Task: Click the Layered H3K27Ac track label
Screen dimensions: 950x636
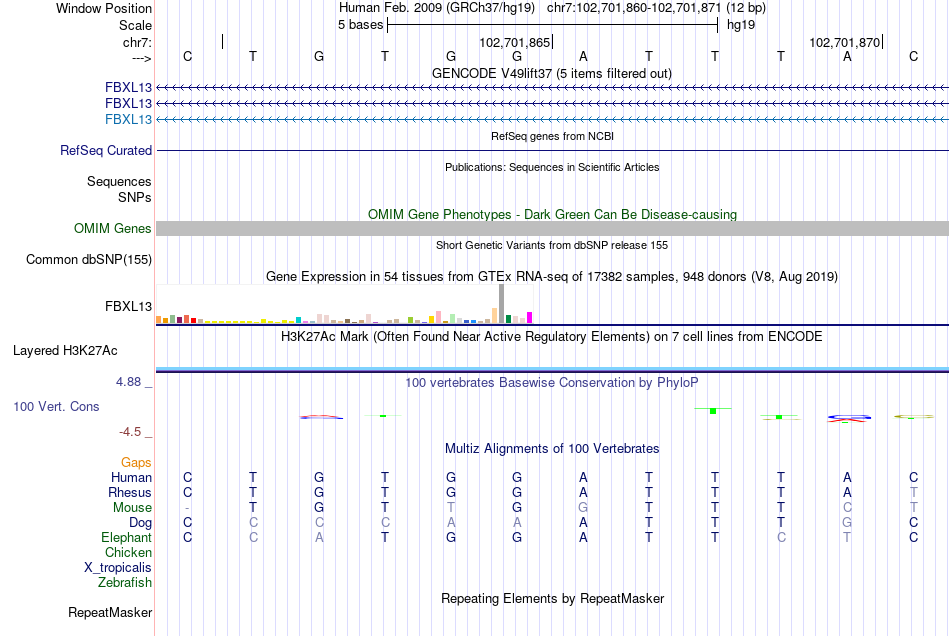Action: [65, 351]
